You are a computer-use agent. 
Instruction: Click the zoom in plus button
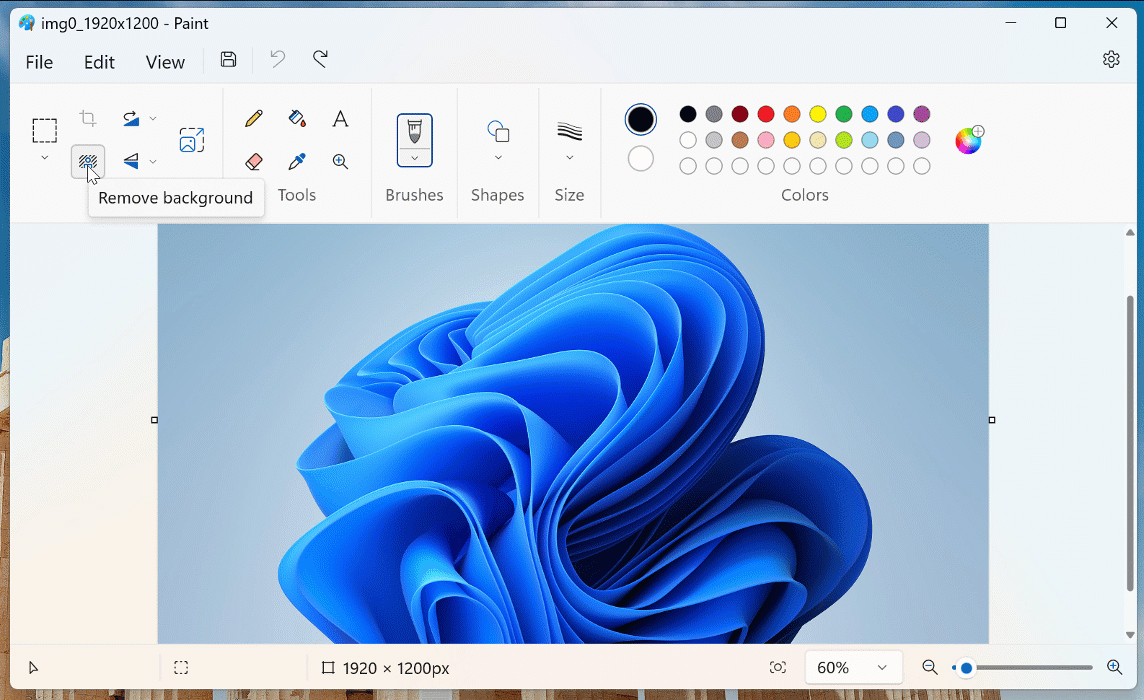point(1115,667)
